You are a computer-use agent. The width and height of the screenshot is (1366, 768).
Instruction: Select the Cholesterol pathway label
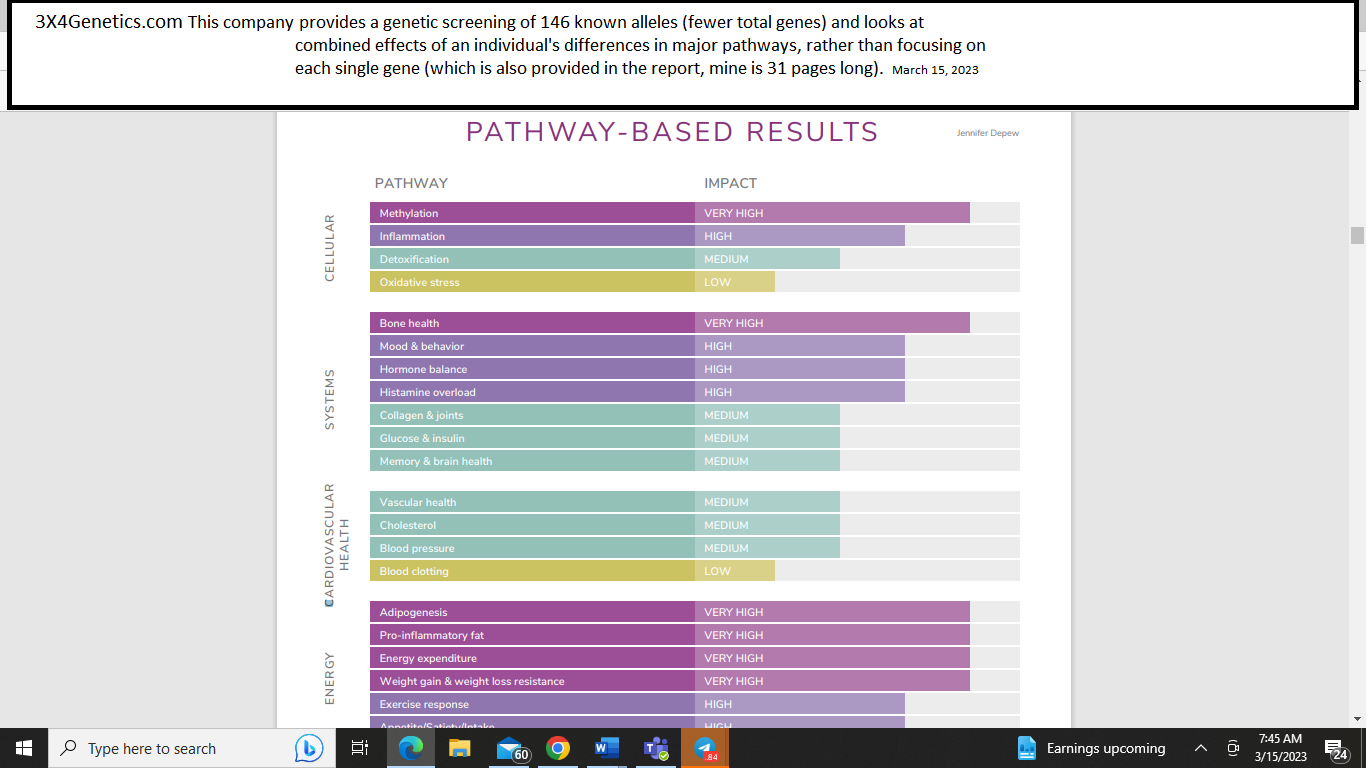pyautogui.click(x=407, y=525)
